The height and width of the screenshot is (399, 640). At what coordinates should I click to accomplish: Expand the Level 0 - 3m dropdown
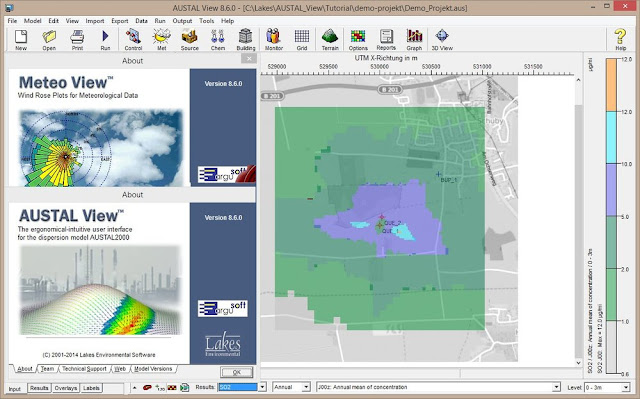pos(626,387)
